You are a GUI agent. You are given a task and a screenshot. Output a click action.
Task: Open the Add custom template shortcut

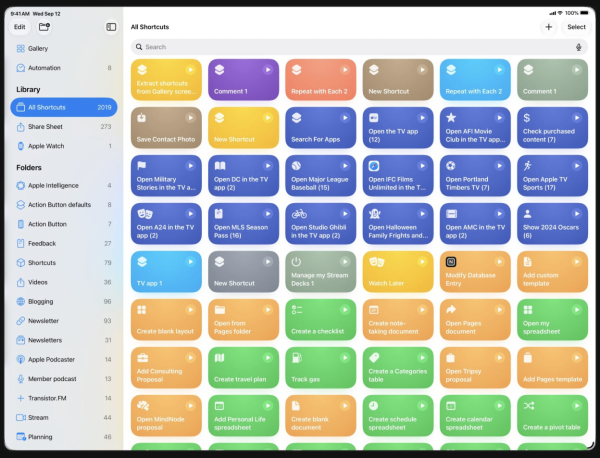[552, 272]
